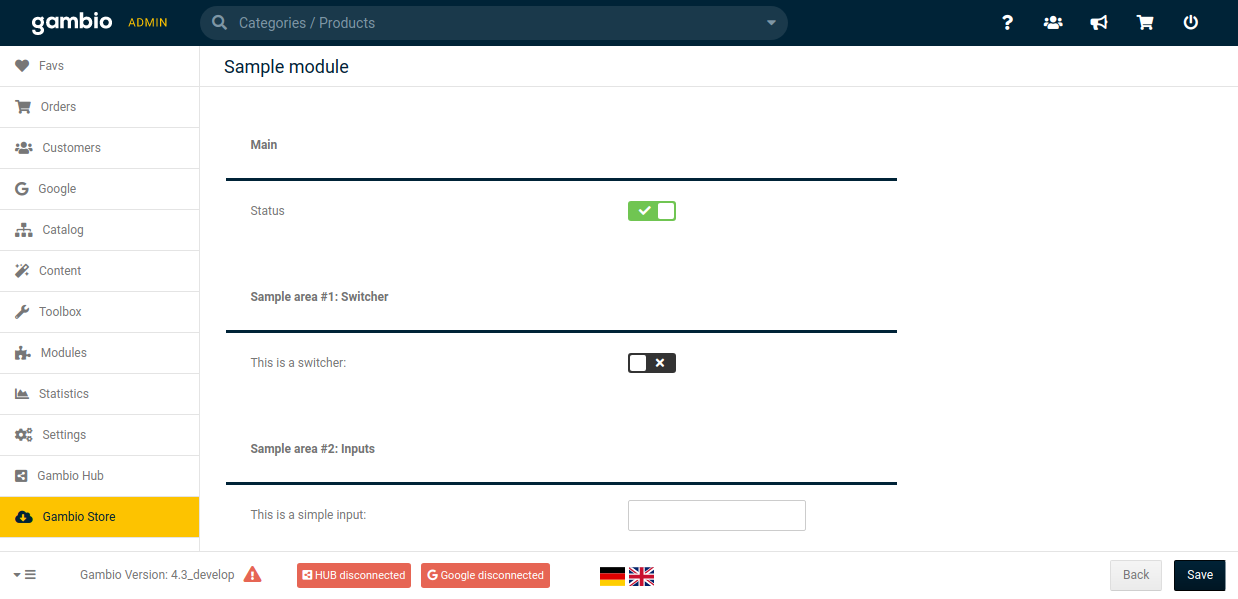Expand the Catalog sidebar section
The image size is (1238, 599).
[63, 230]
